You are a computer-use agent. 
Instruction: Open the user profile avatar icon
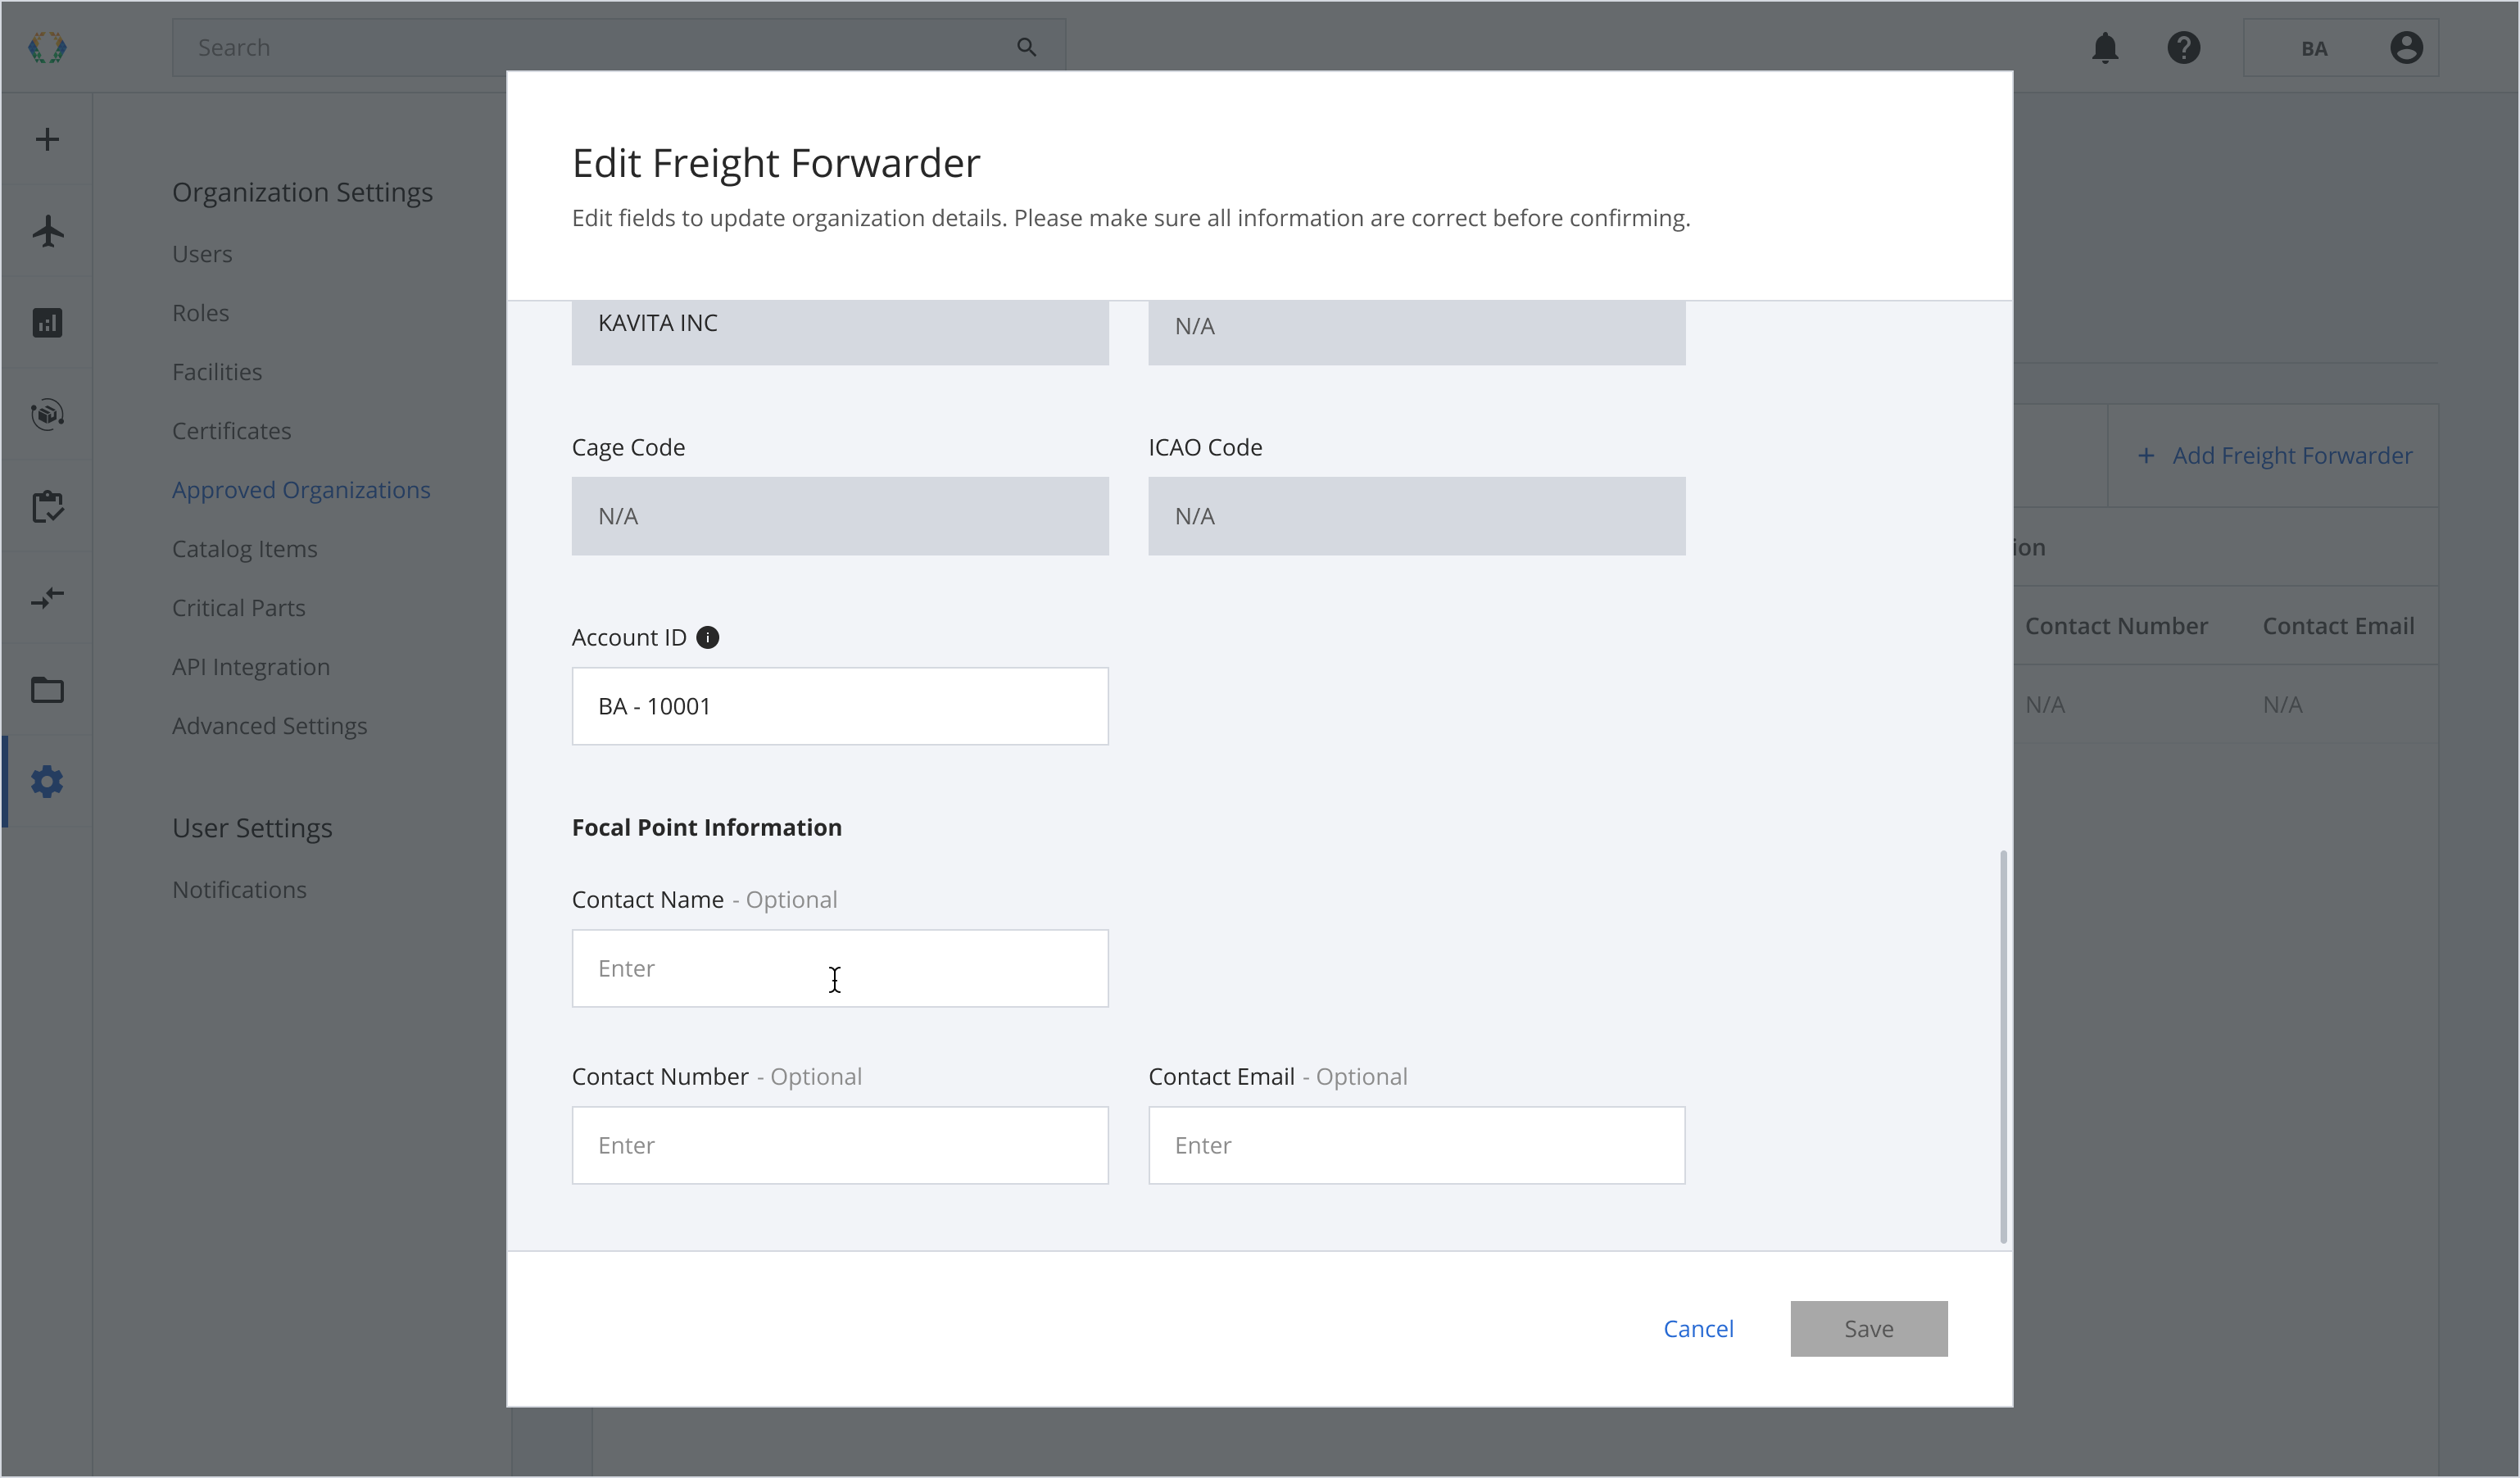pos(2406,47)
